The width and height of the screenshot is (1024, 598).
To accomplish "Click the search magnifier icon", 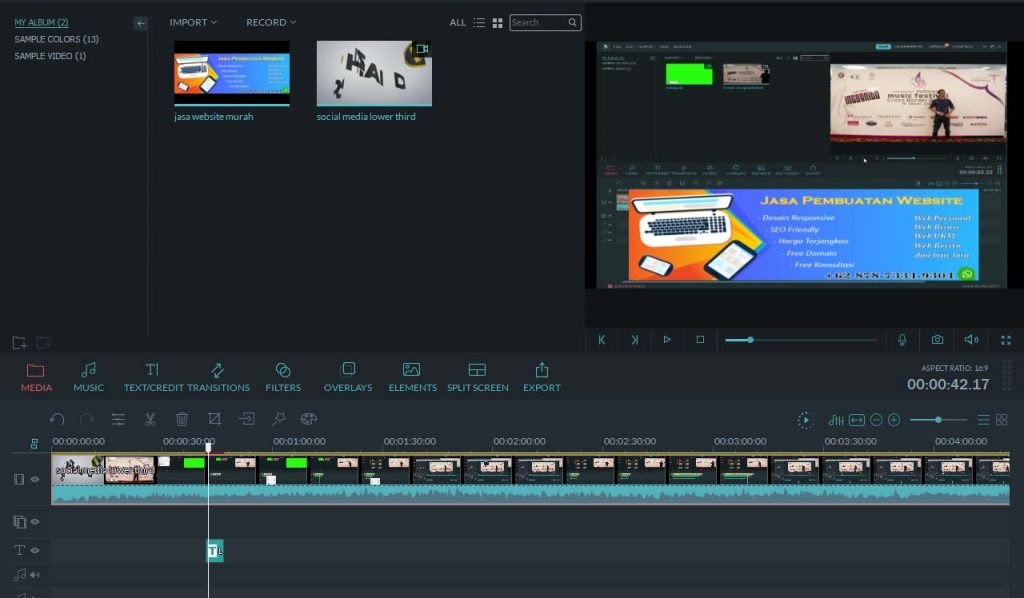I will pyautogui.click(x=572, y=22).
